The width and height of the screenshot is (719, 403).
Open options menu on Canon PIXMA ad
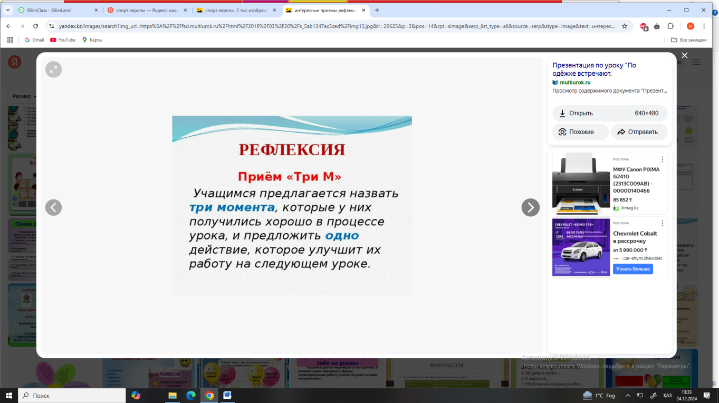coord(661,157)
